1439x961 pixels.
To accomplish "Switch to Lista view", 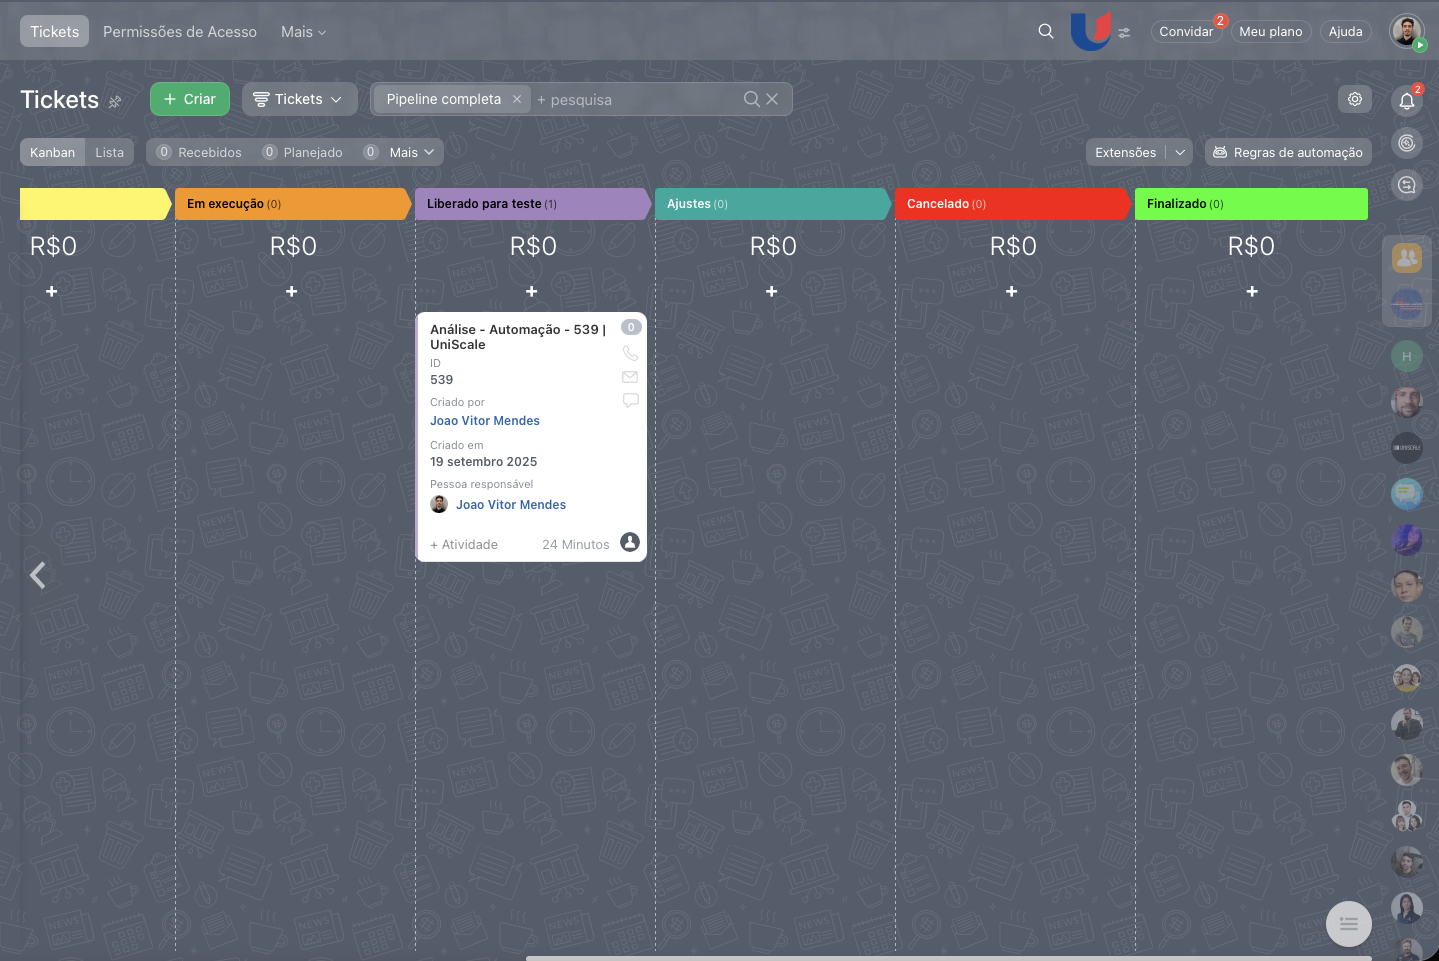I will (x=109, y=152).
